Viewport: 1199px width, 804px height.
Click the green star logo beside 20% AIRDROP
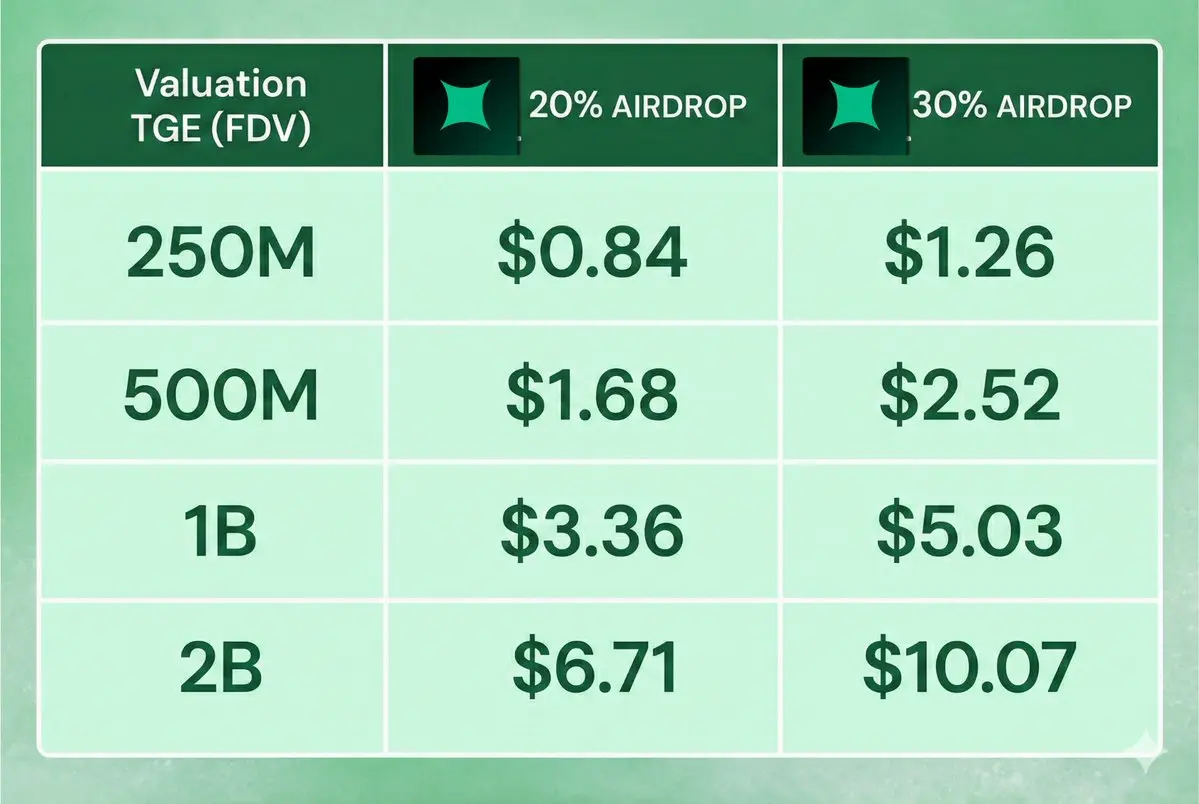tap(466, 106)
